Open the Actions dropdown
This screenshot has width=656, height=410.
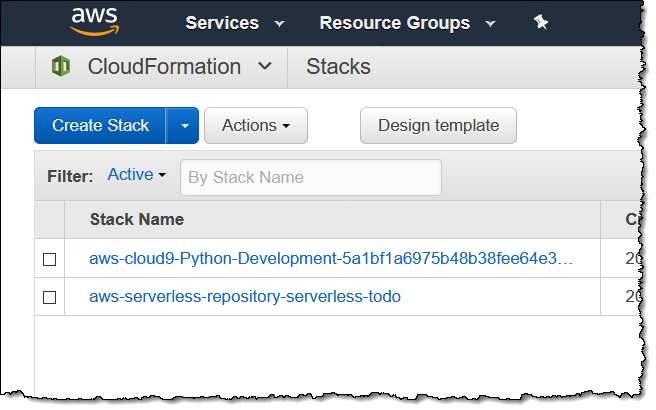pos(256,126)
